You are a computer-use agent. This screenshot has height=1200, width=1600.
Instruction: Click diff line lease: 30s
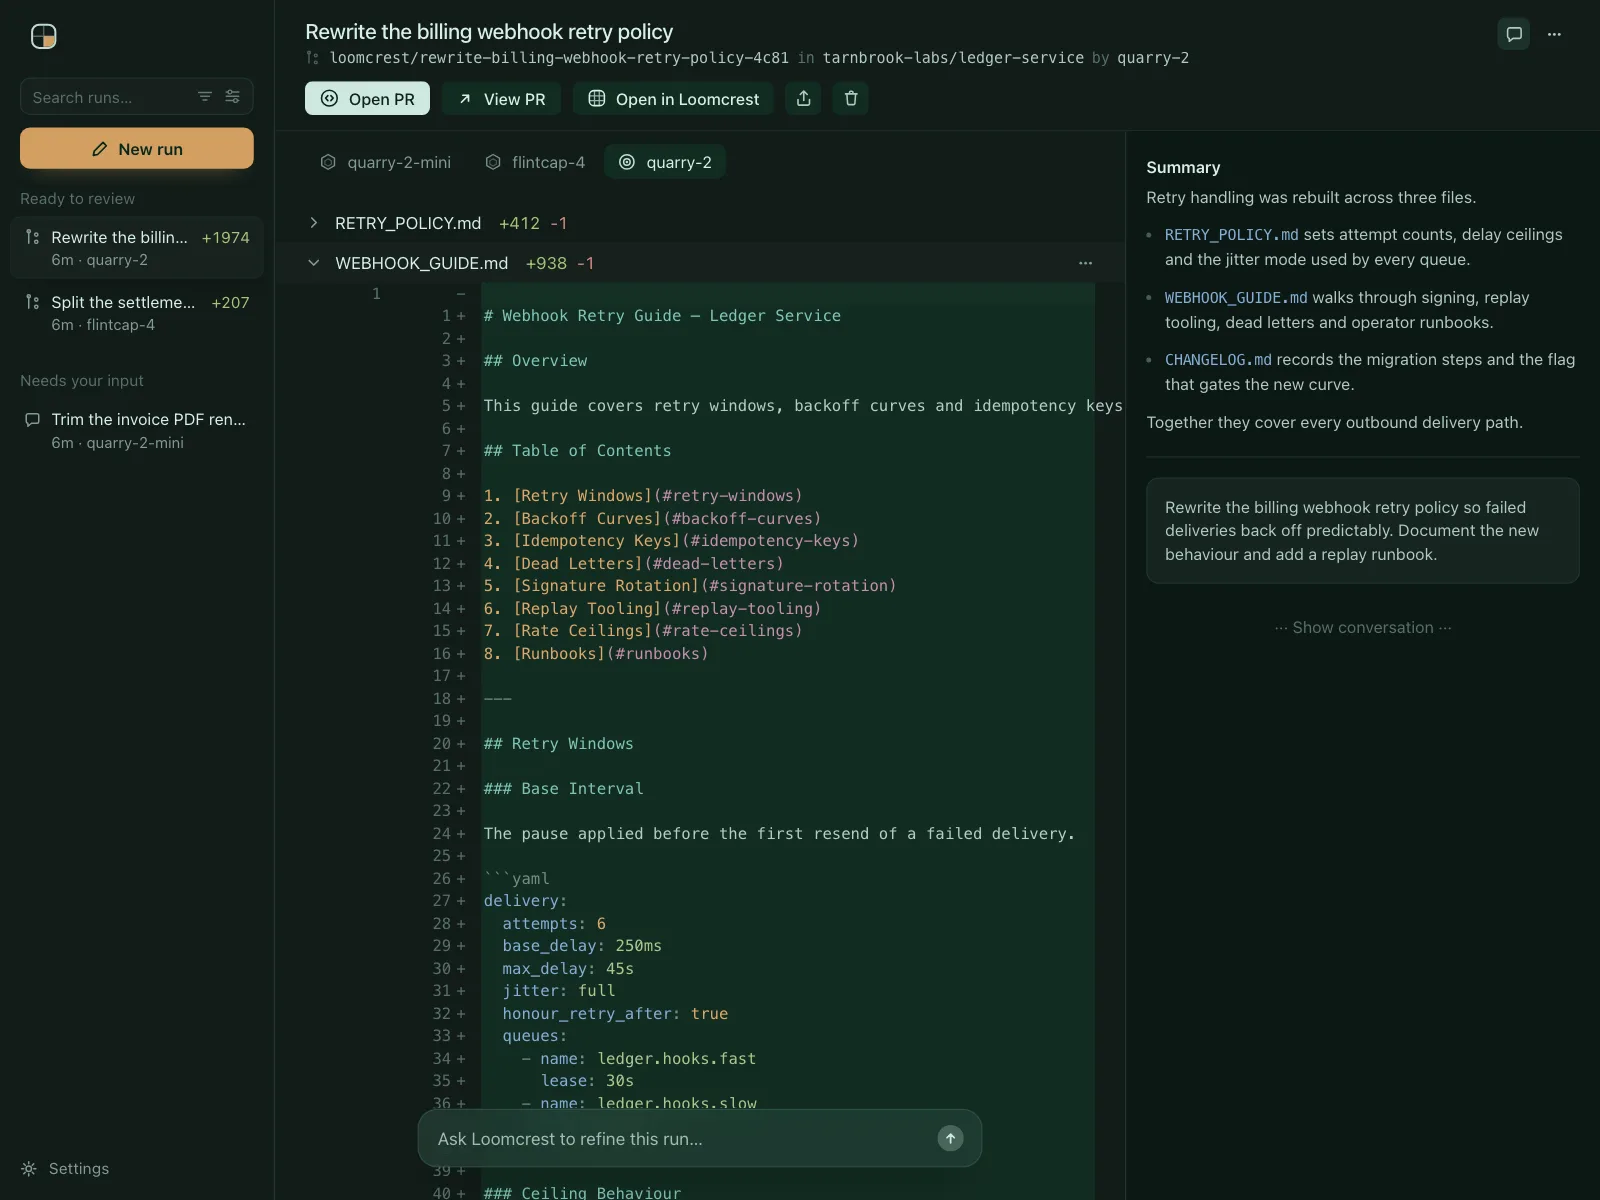point(587,1081)
